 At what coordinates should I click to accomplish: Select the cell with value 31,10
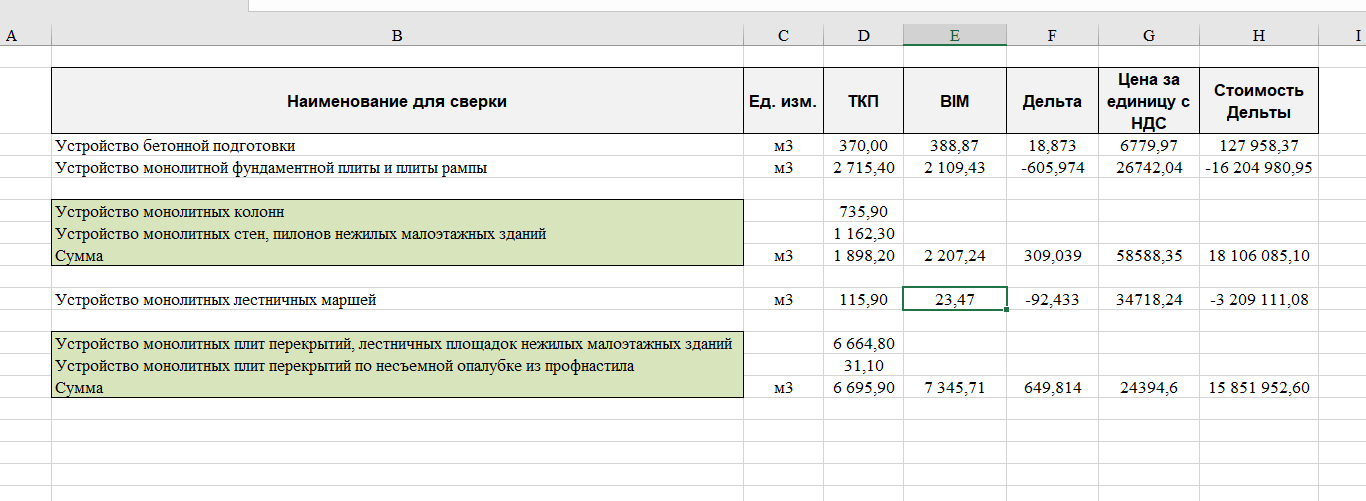863,366
